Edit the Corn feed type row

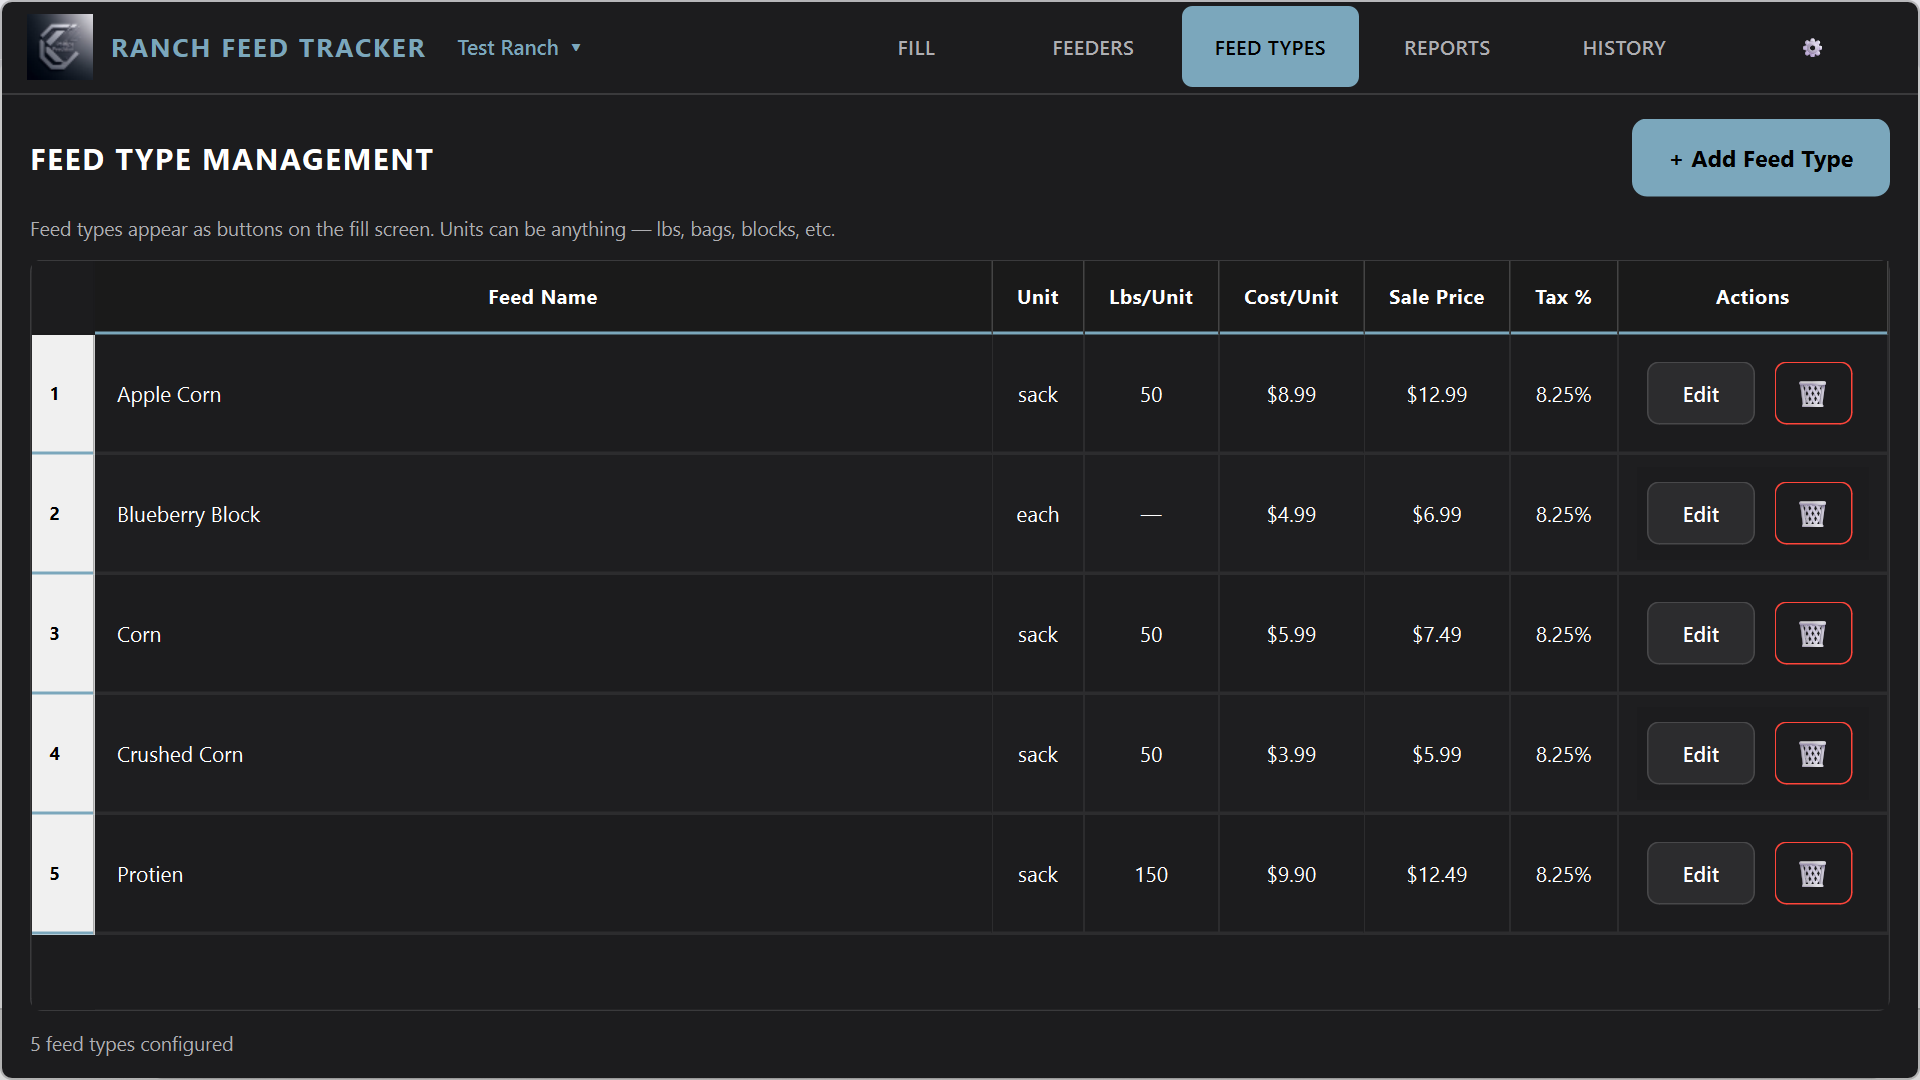pos(1700,633)
